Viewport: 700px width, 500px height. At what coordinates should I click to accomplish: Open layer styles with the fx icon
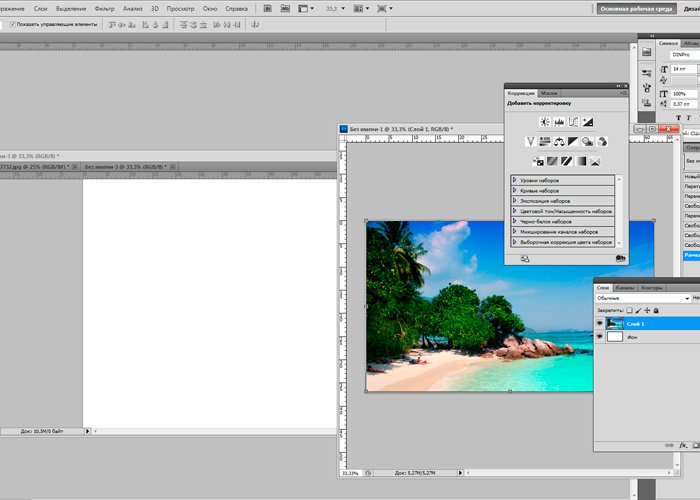683,444
